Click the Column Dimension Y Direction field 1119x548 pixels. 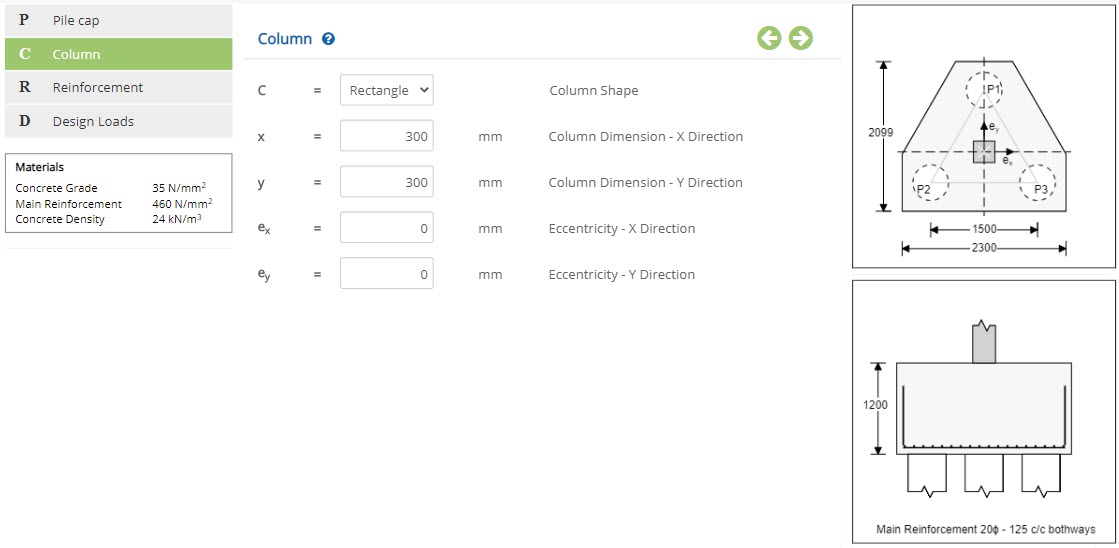tap(387, 182)
